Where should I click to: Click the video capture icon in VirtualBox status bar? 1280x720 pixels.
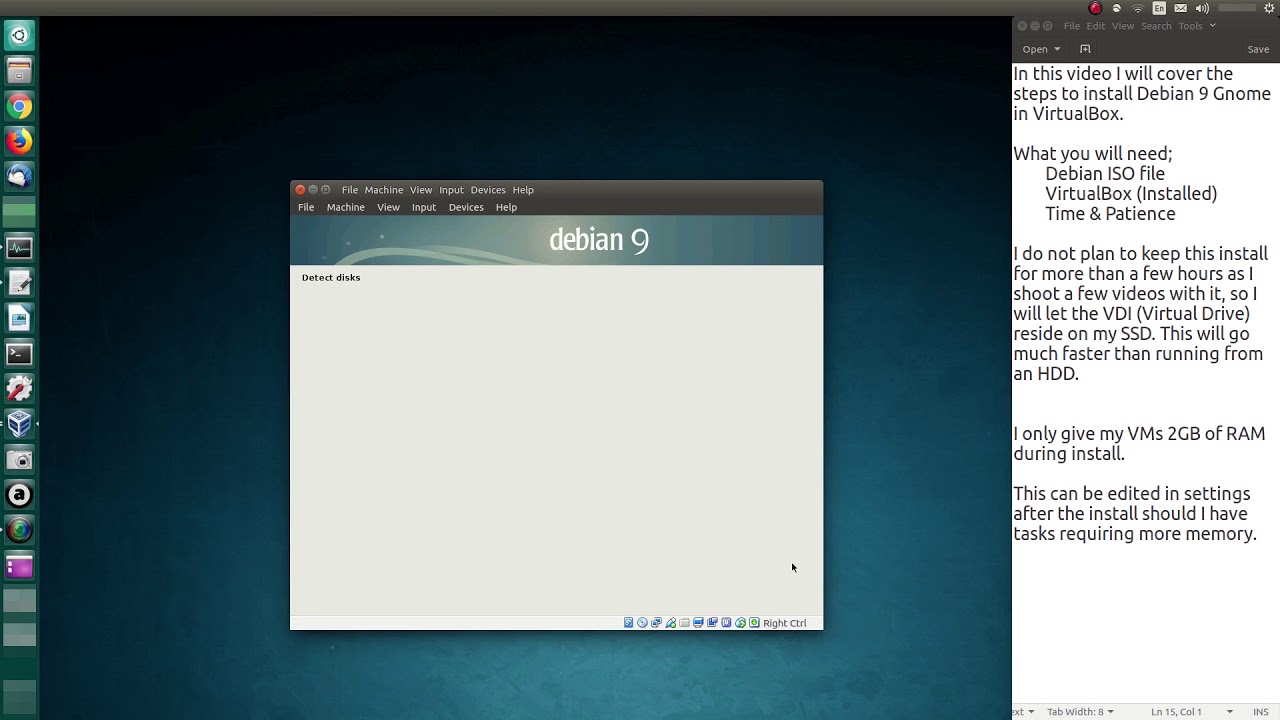click(712, 623)
